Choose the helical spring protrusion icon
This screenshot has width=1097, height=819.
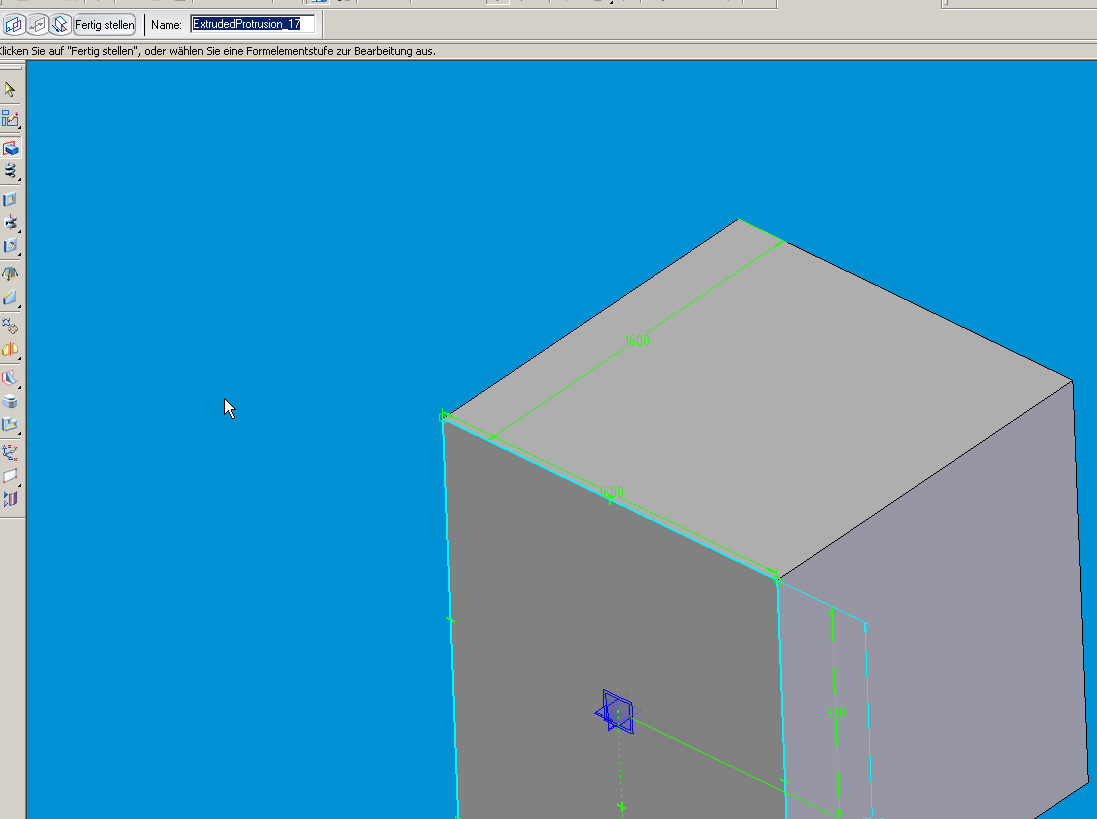10,171
